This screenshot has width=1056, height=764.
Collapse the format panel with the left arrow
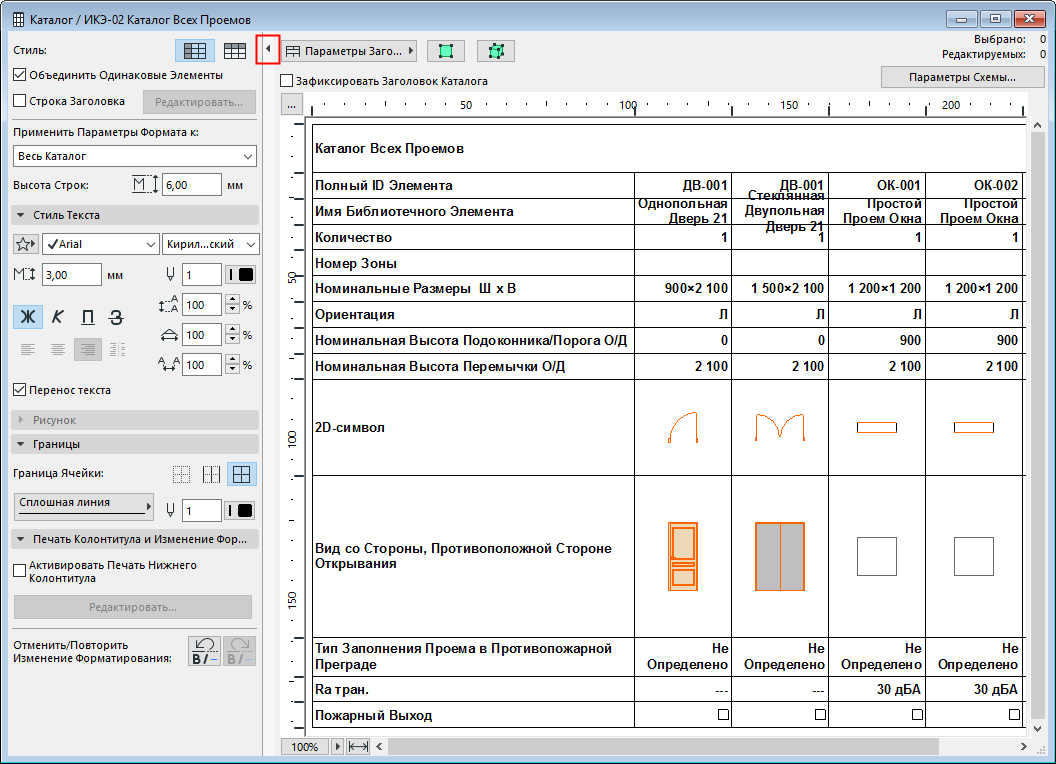267,50
